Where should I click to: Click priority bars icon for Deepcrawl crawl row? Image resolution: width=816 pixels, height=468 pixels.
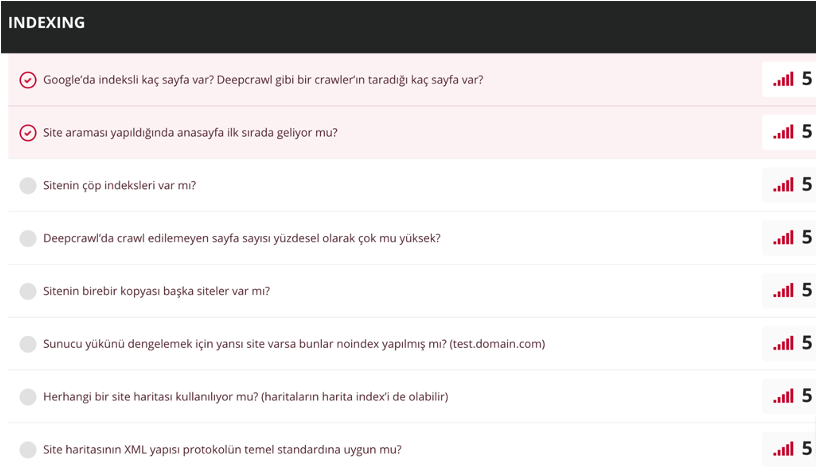[783, 237]
